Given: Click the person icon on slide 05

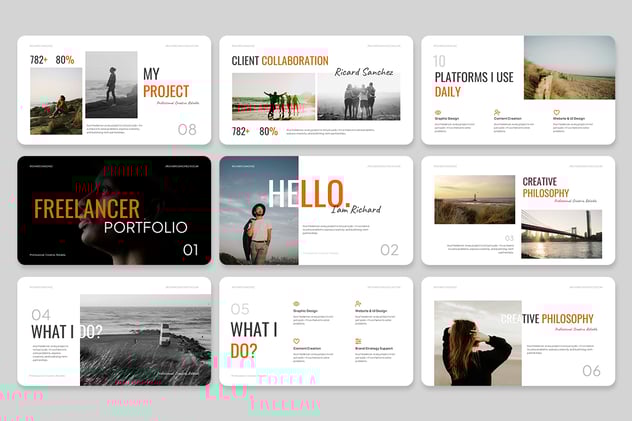Looking at the screenshot, I should [x=358, y=304].
